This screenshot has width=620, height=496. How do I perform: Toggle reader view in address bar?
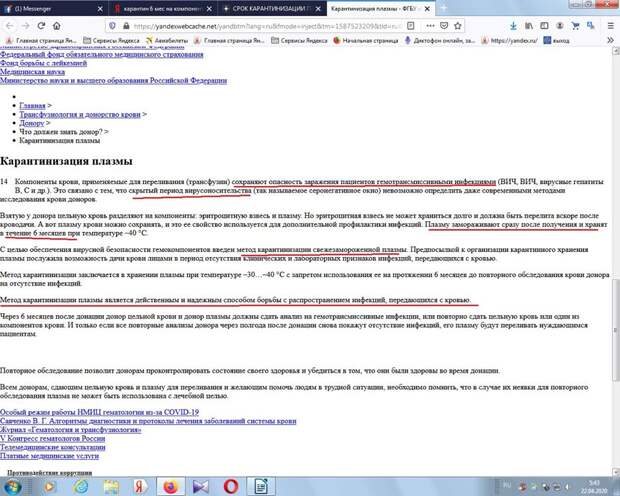[x=411, y=26]
